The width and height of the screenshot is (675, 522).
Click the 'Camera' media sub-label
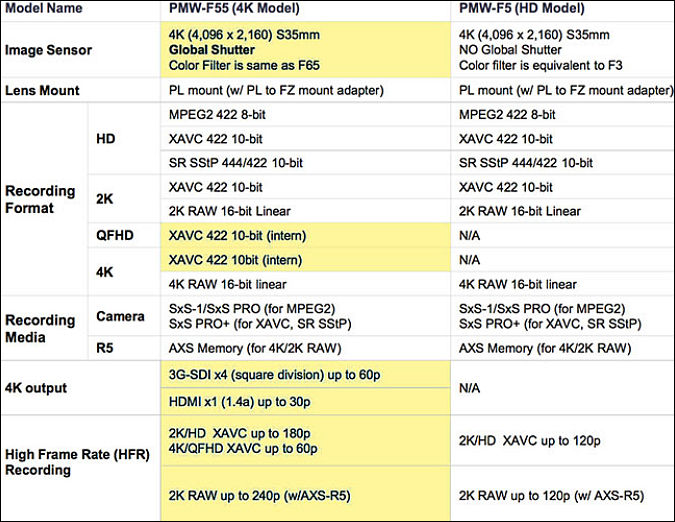120,316
